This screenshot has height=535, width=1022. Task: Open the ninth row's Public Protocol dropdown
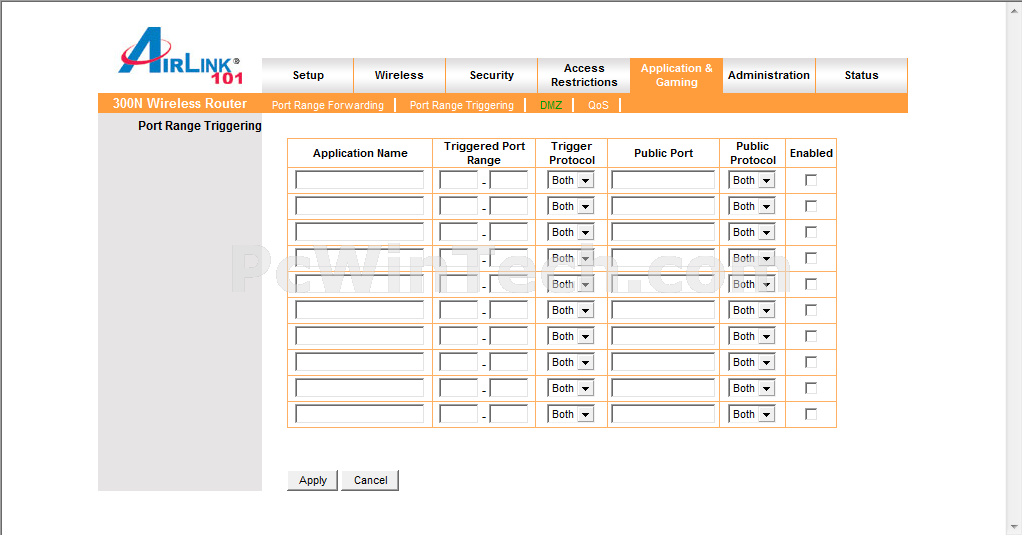[752, 389]
